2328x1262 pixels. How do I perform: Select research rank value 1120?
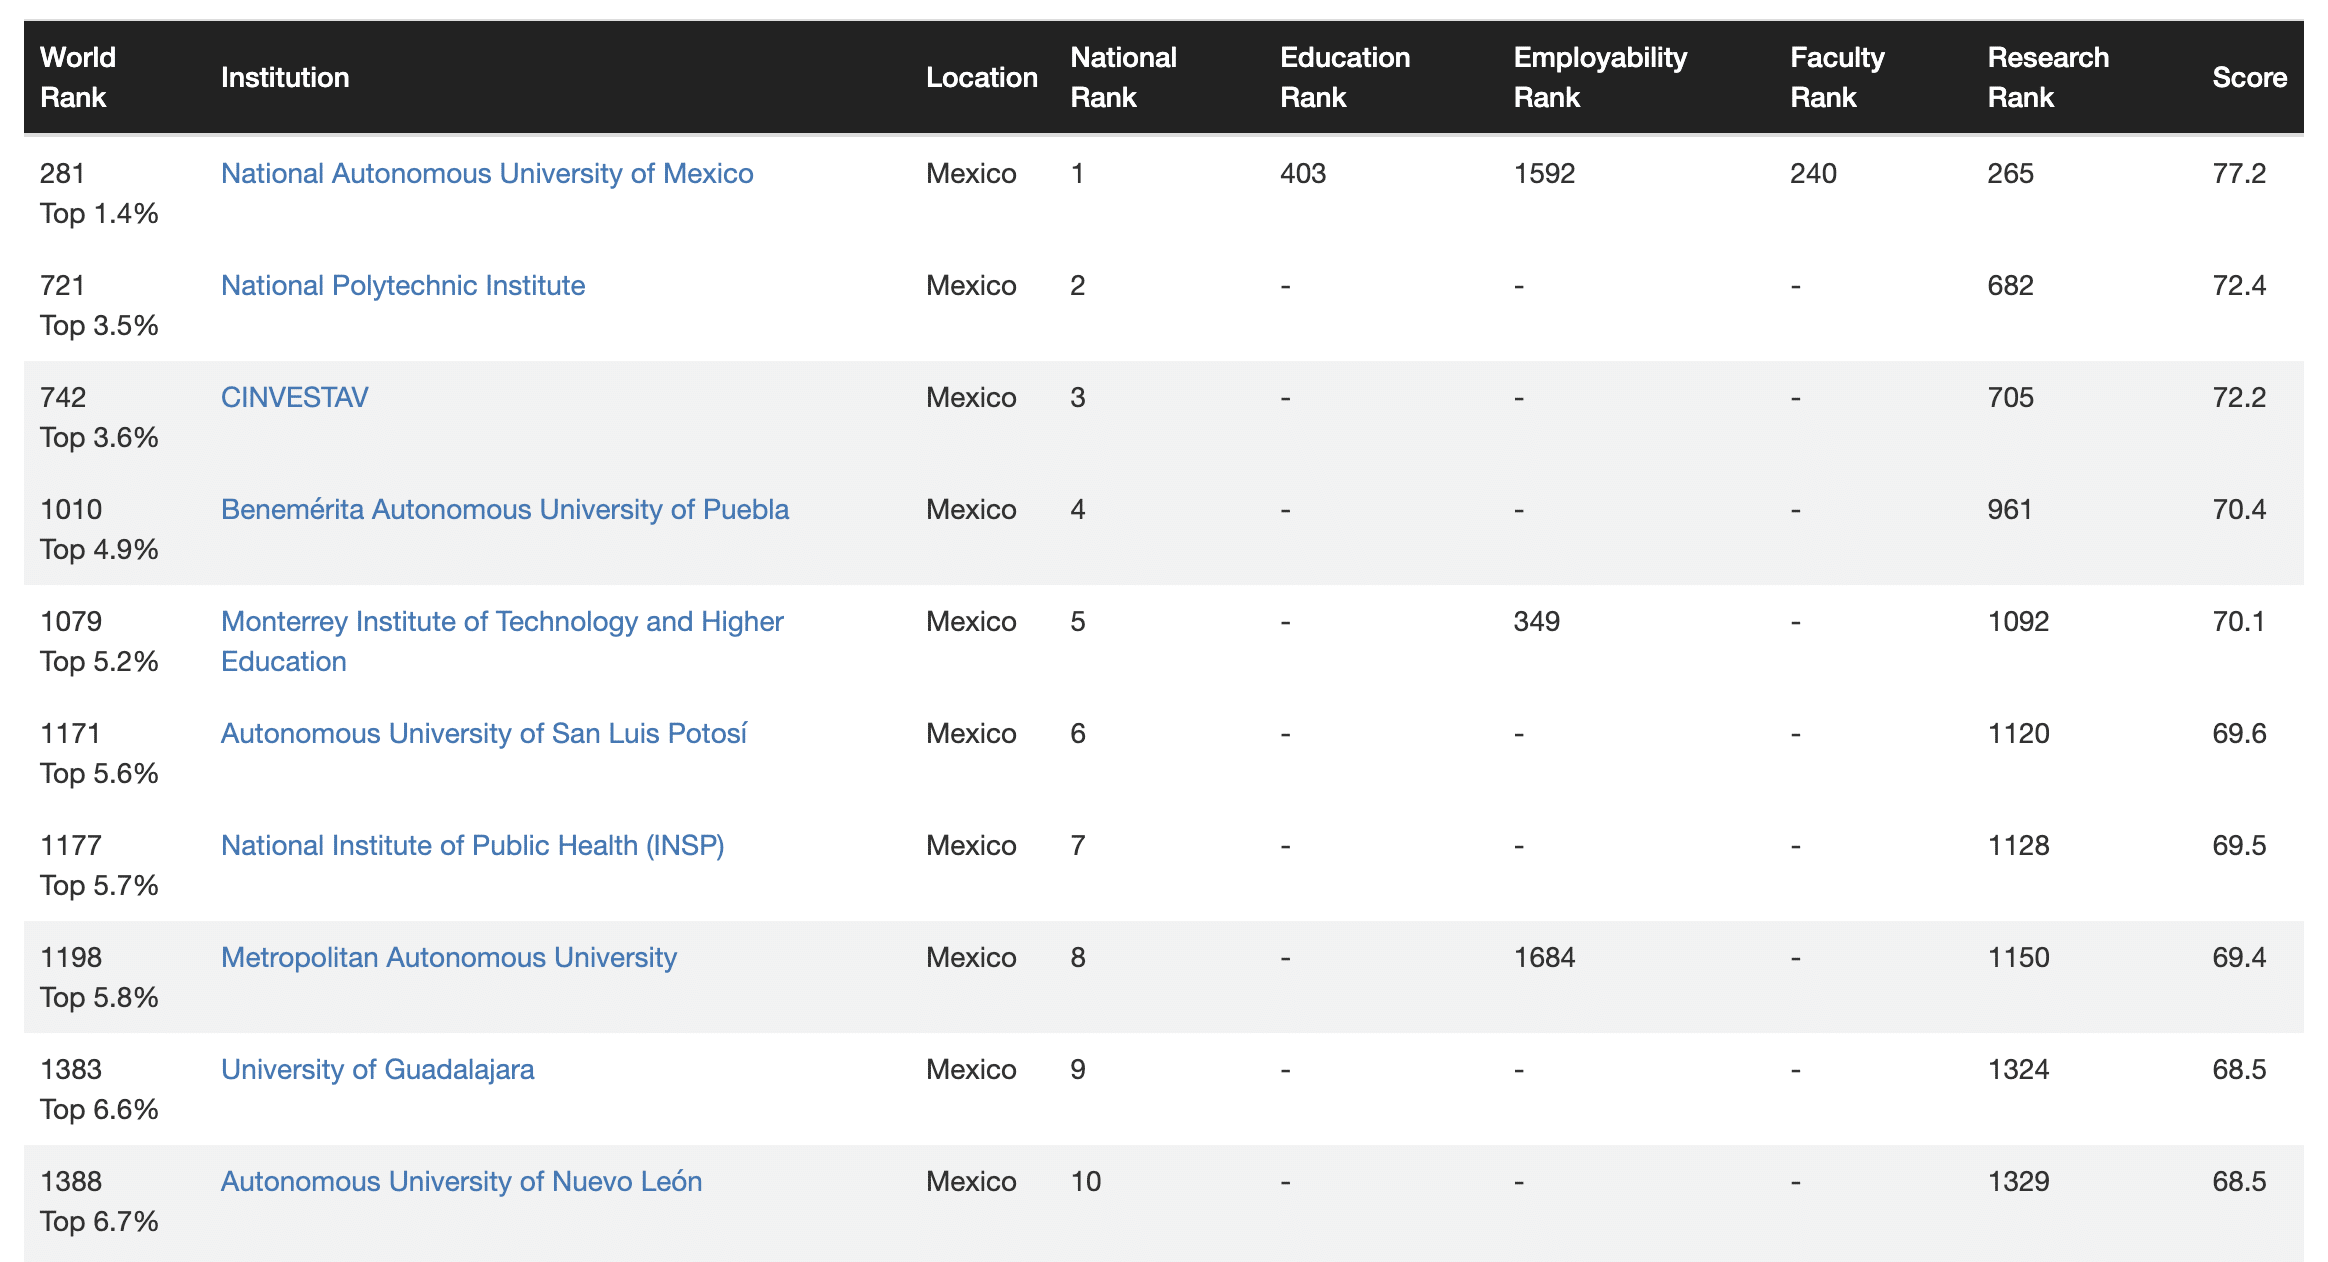tap(2019, 733)
